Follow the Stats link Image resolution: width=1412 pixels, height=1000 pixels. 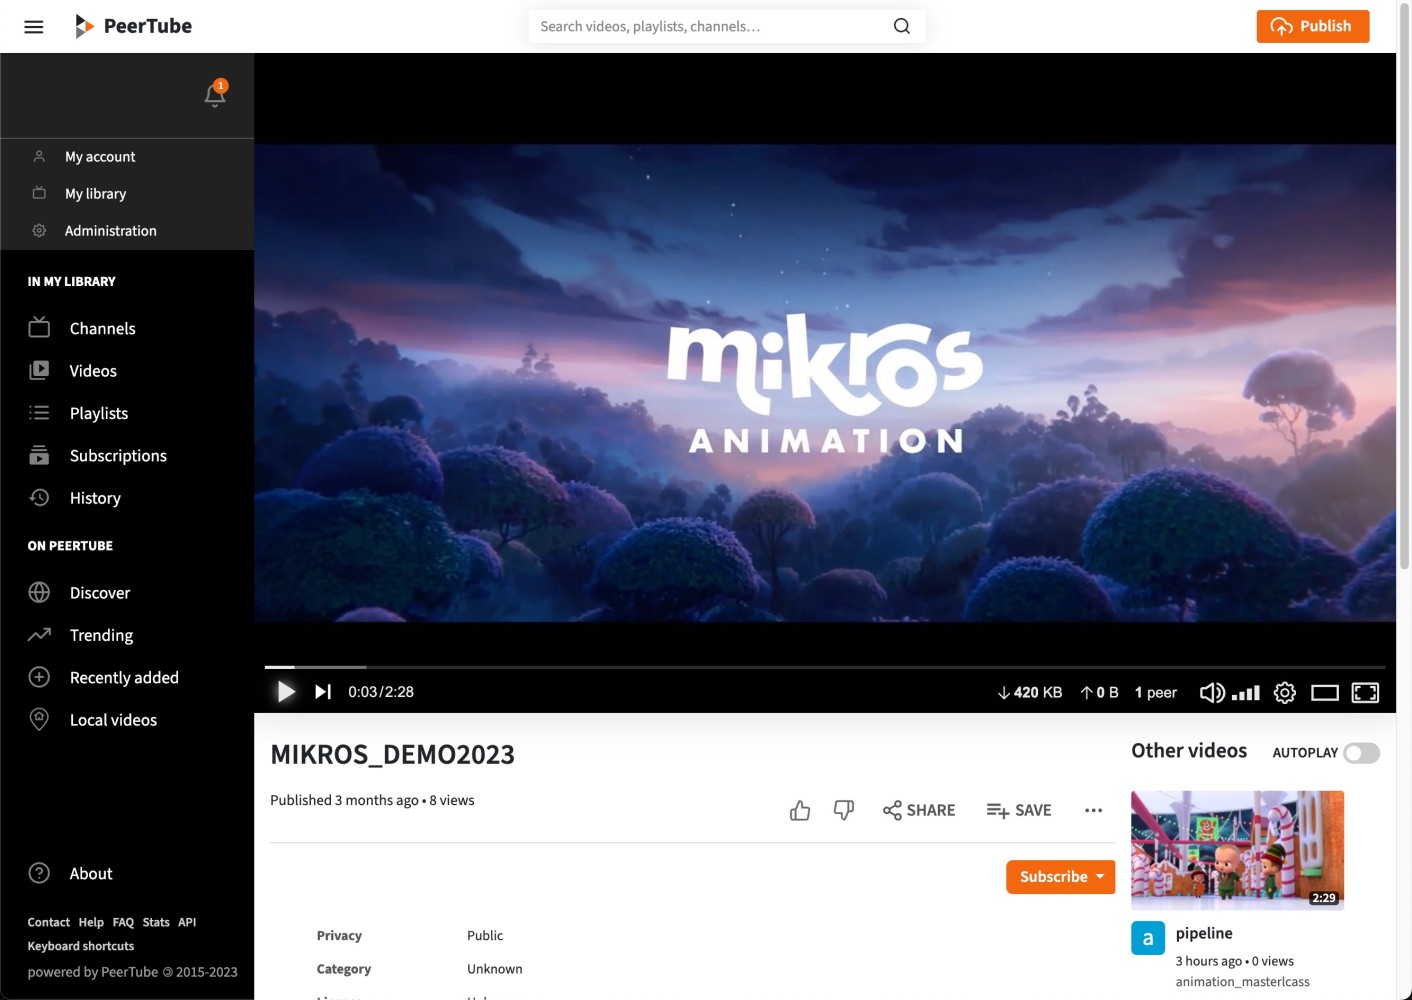(156, 923)
